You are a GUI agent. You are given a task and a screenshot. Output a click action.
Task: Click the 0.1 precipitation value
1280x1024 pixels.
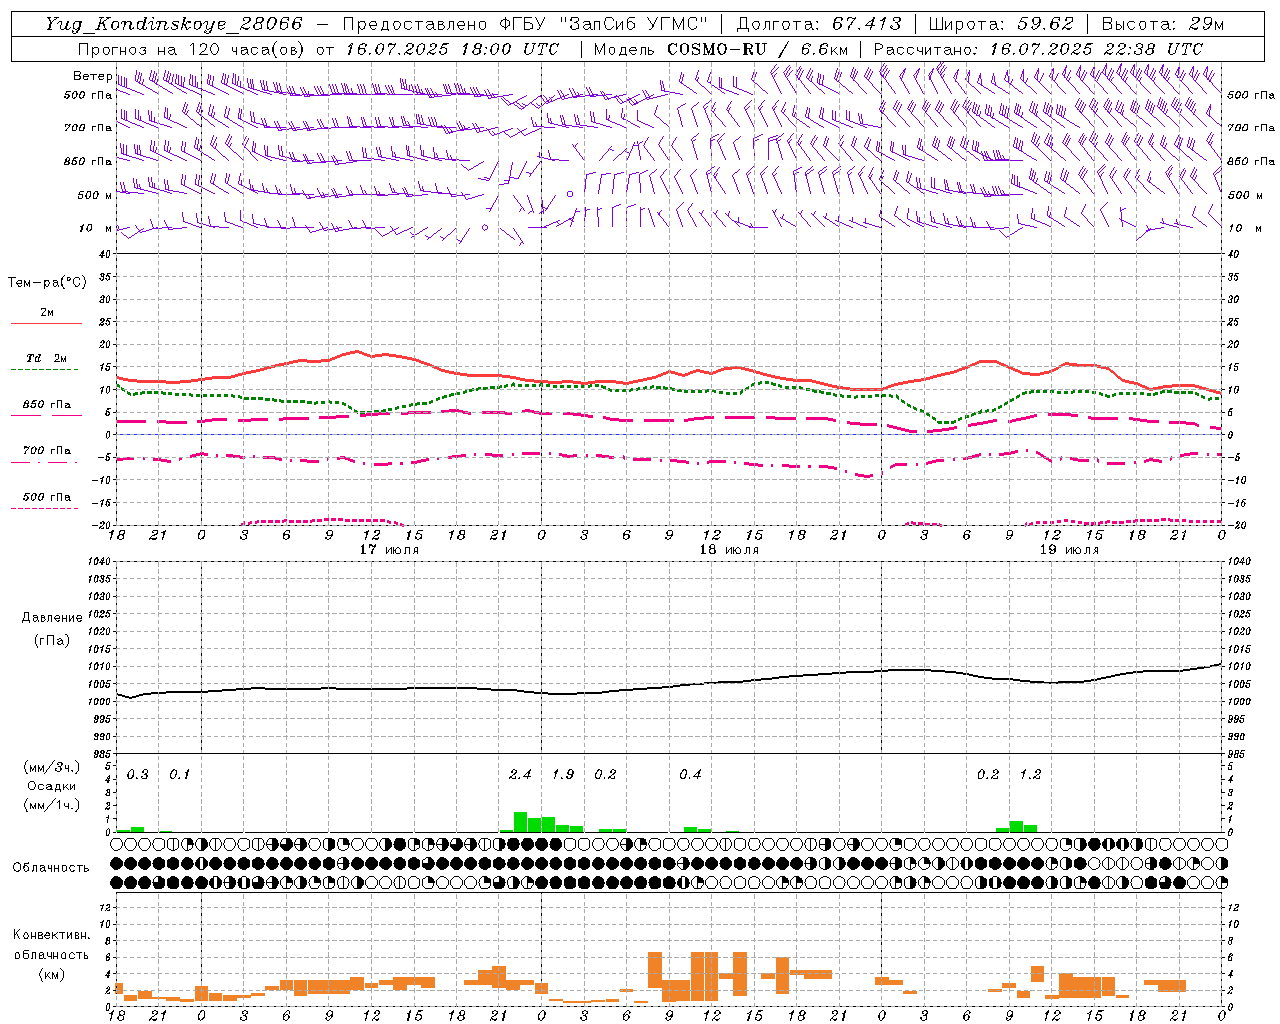180,775
